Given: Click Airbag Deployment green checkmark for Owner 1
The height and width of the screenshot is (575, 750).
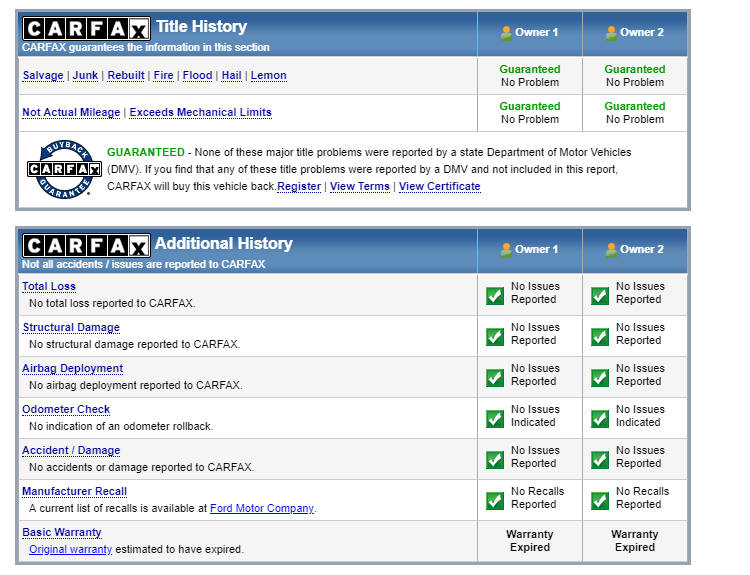Looking at the screenshot, I should coord(495,378).
